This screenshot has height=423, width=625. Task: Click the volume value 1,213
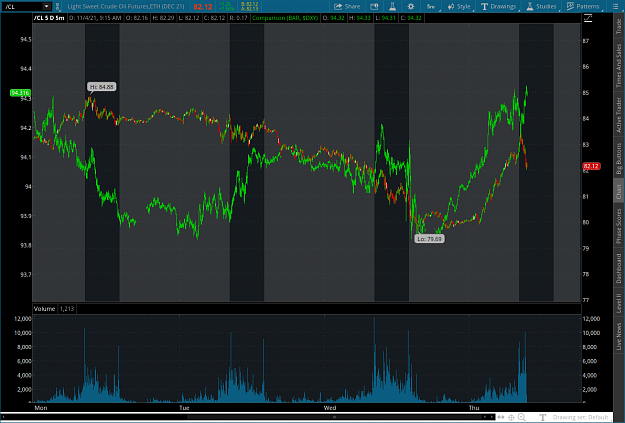point(67,309)
